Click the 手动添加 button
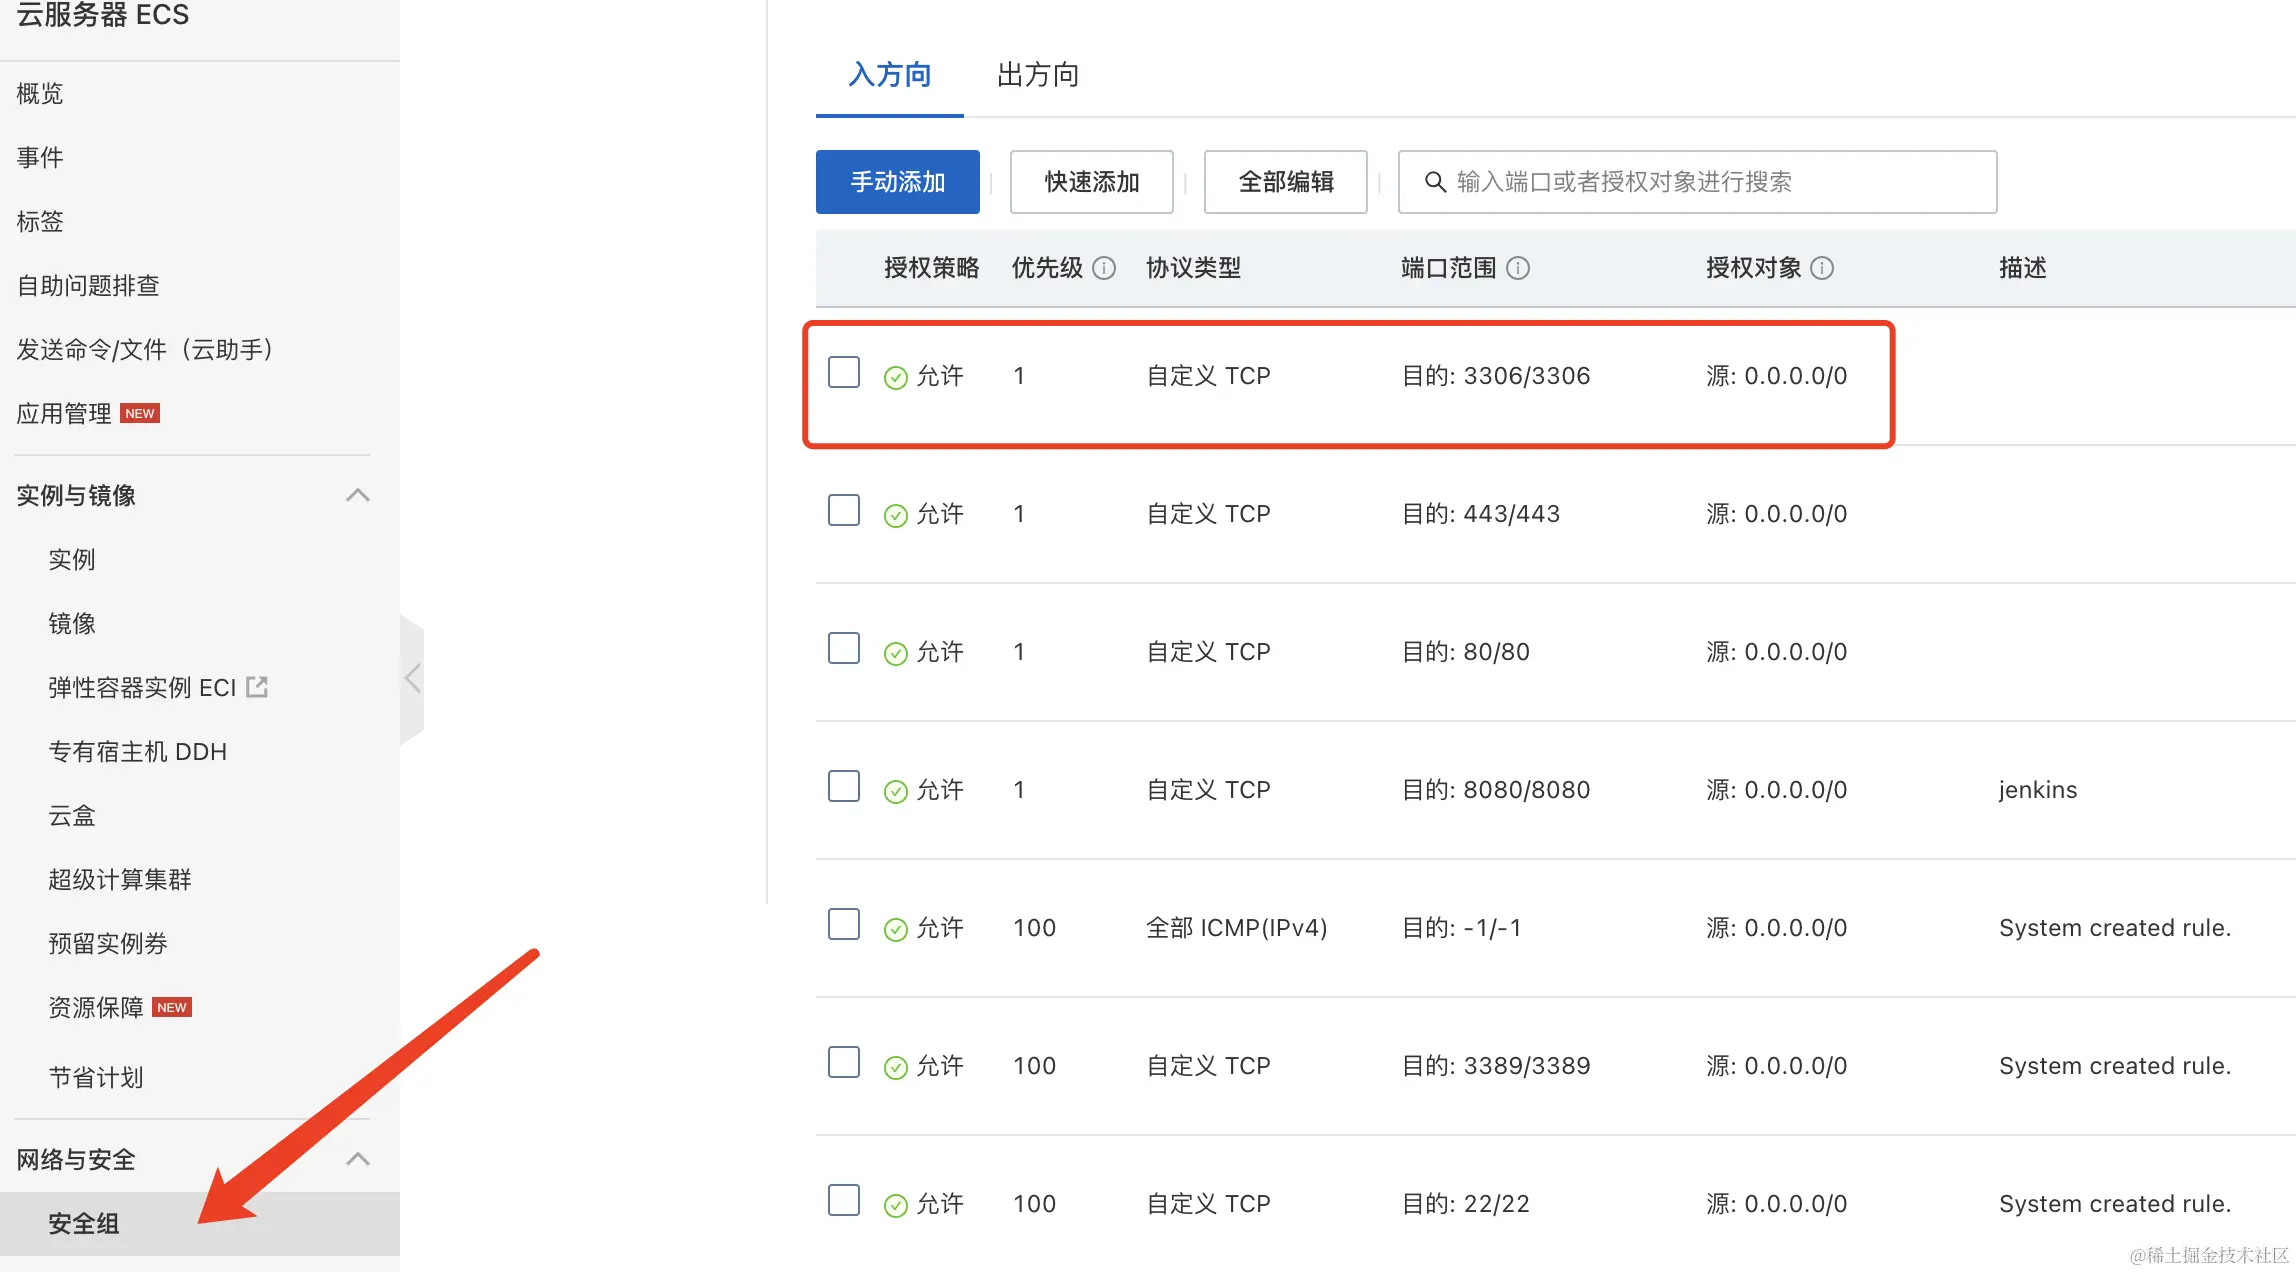 click(x=897, y=182)
